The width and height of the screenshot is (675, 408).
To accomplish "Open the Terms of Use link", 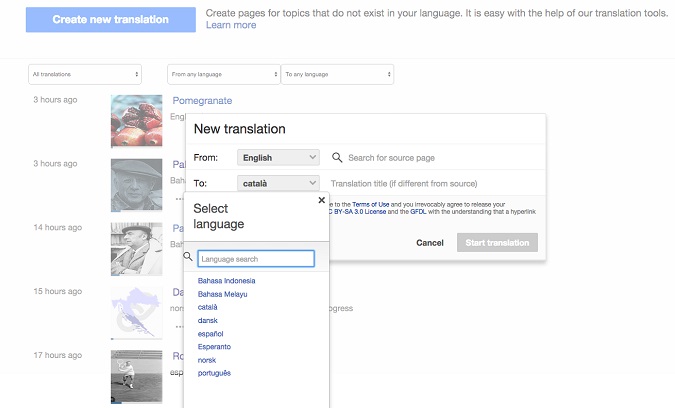I will [x=371, y=204].
